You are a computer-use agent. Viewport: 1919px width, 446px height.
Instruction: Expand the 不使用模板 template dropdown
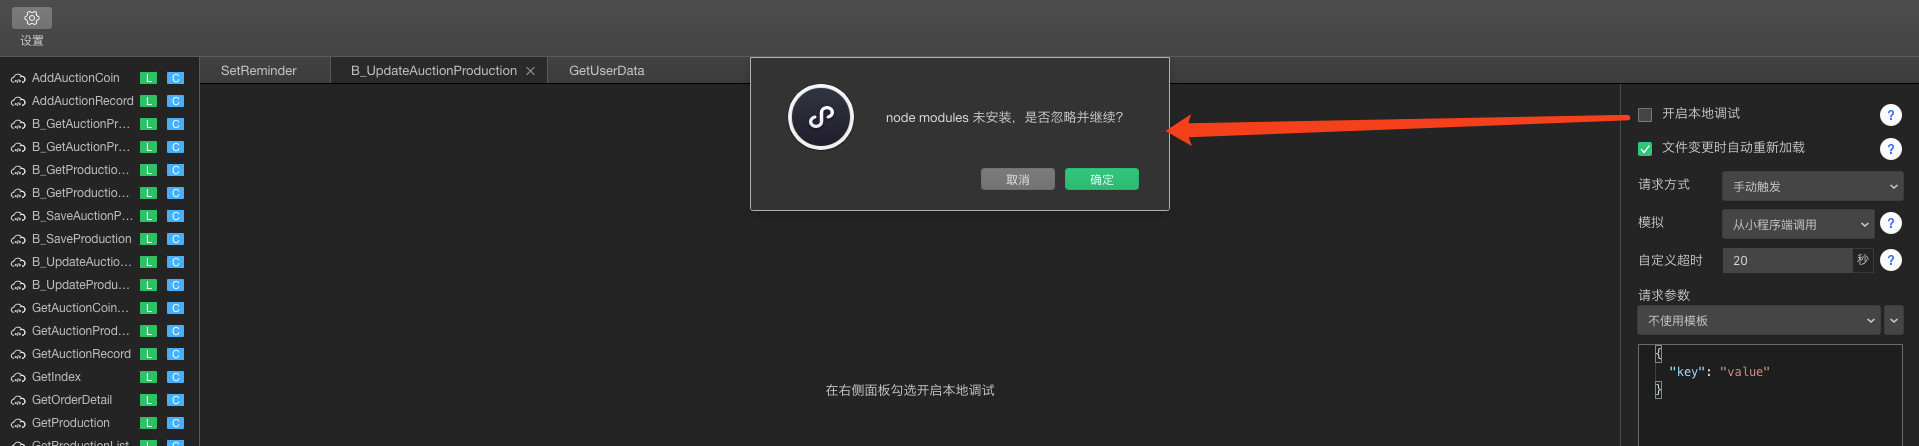pos(1759,320)
